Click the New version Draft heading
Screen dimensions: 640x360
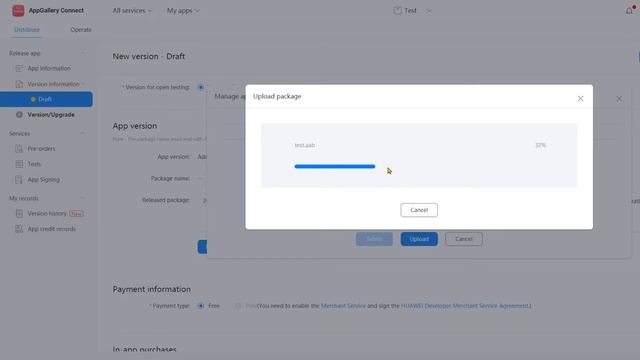pyautogui.click(x=149, y=56)
